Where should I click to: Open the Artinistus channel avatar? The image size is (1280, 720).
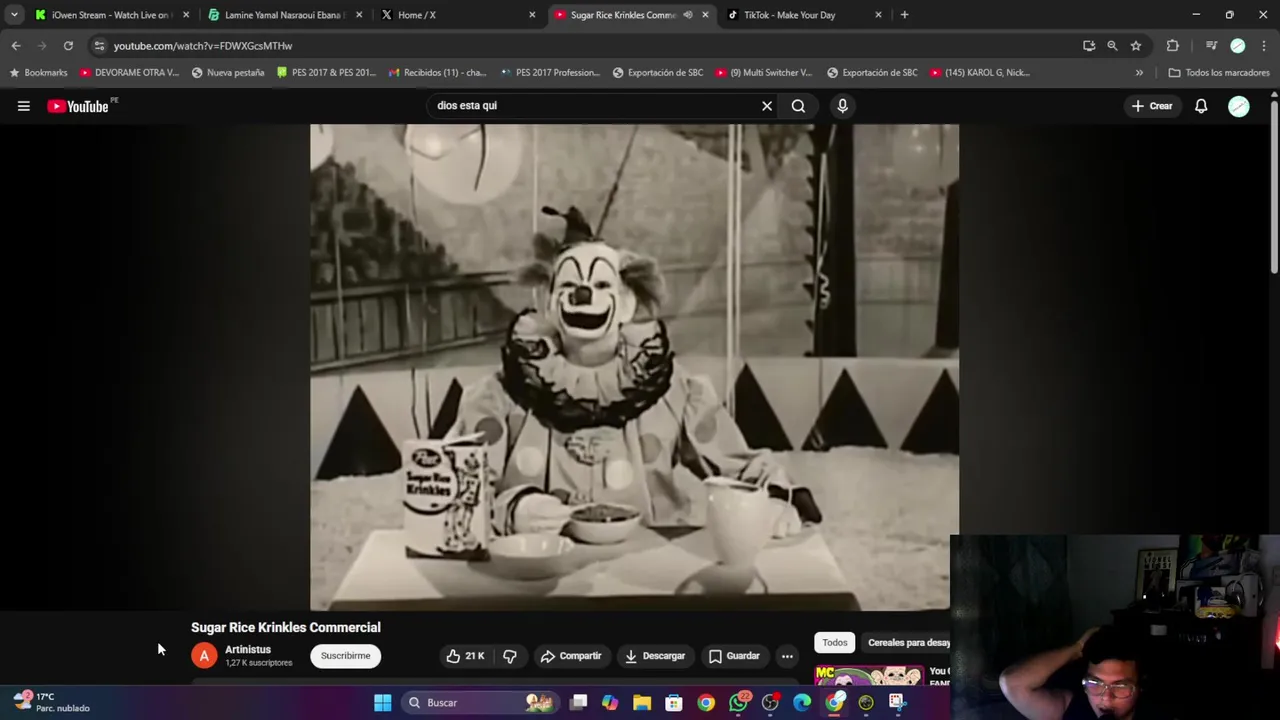204,656
